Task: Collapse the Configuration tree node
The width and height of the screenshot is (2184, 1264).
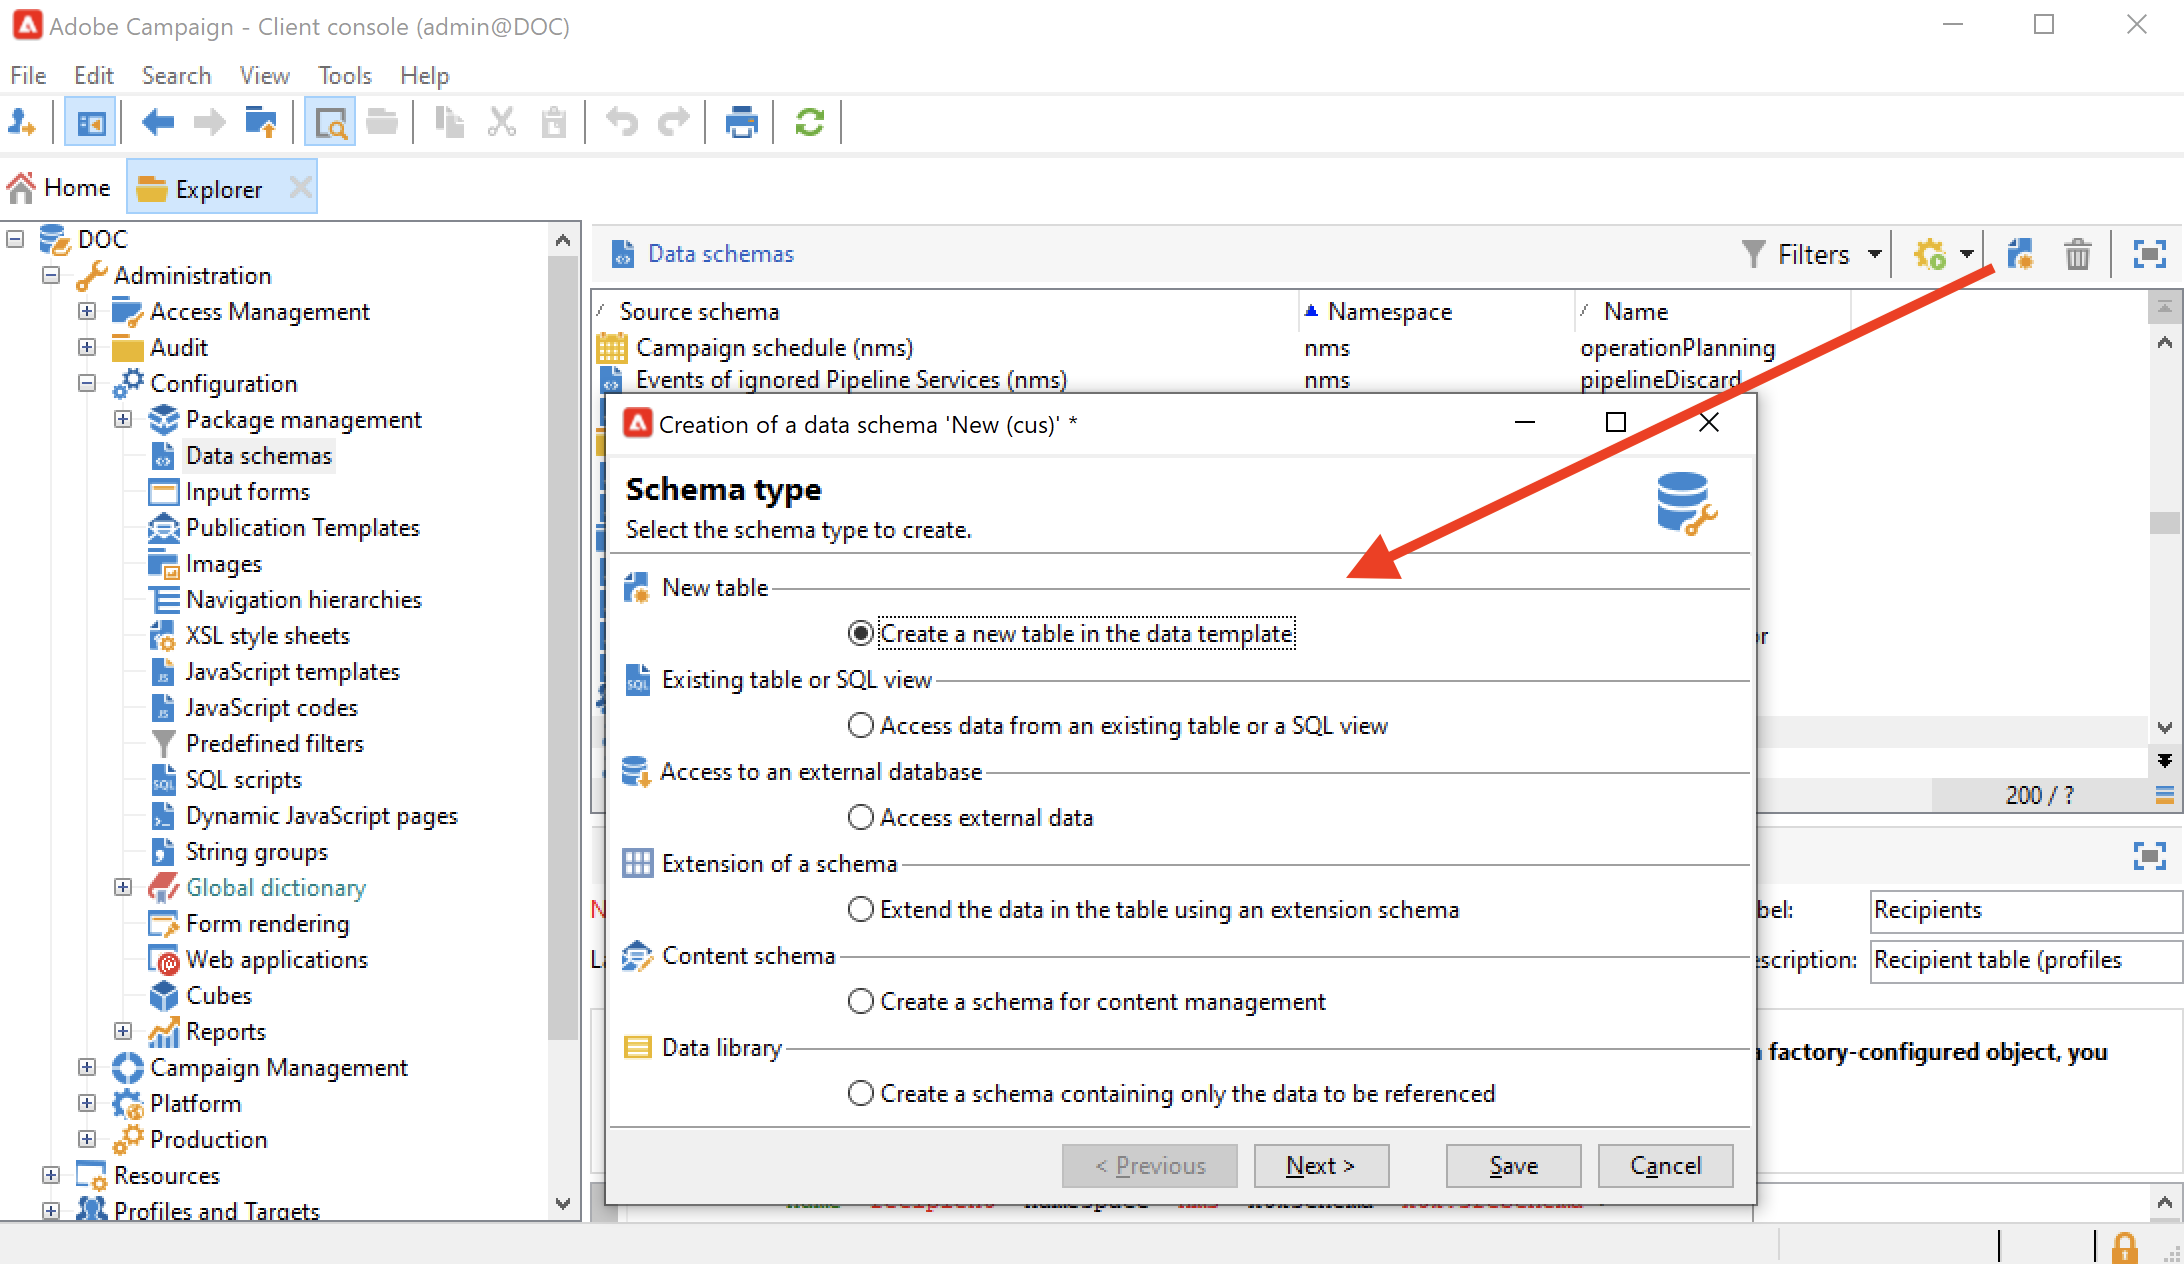Action: 87,384
